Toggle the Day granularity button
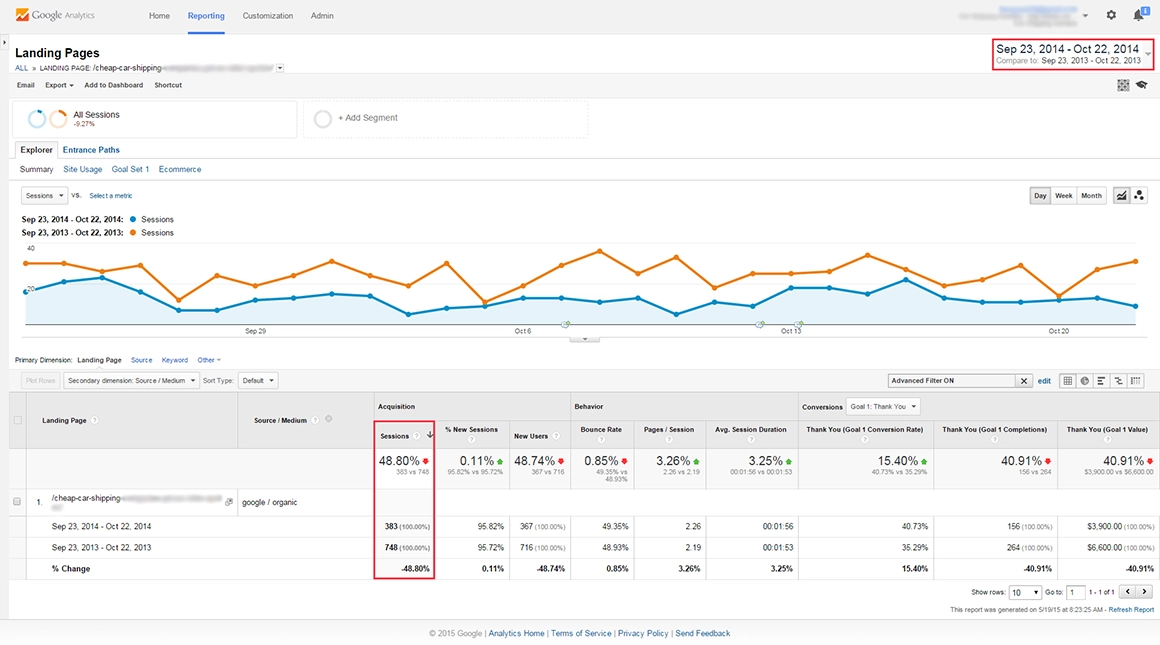The height and width of the screenshot is (645, 1160). [x=1040, y=196]
